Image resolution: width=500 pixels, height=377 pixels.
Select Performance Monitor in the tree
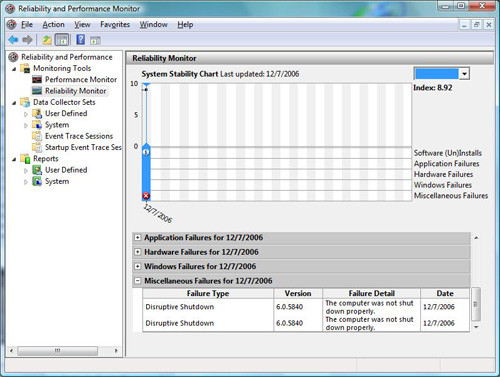[x=81, y=79]
